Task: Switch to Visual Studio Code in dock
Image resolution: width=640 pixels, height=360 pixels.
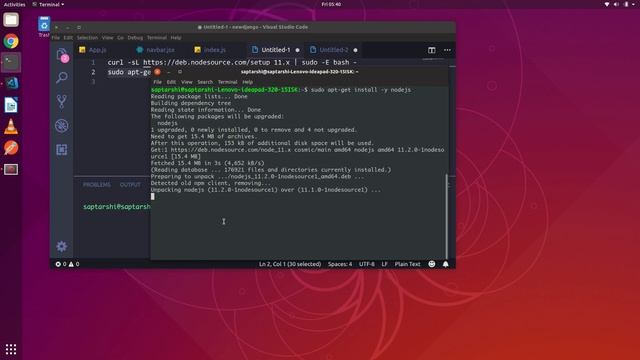Action: [11, 83]
